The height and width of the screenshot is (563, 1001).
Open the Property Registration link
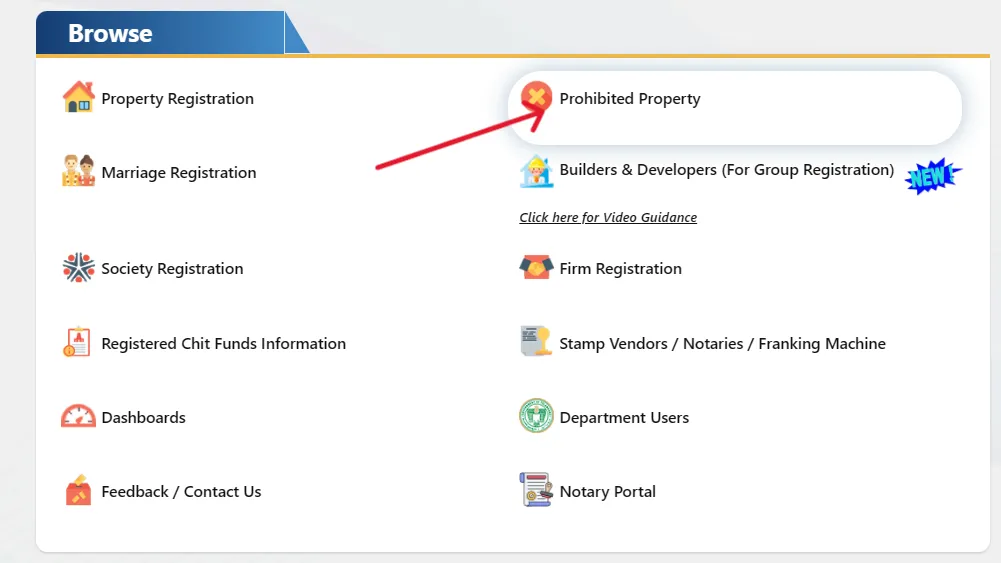pyautogui.click(x=177, y=99)
